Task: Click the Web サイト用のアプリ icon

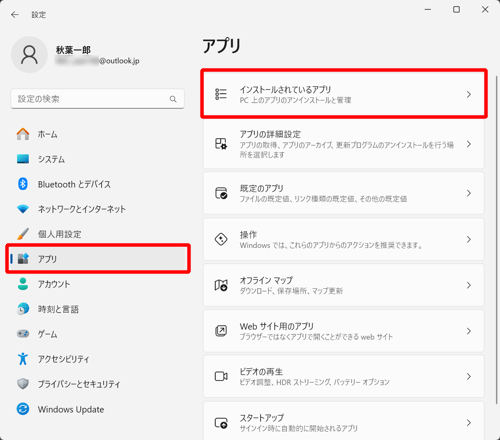Action: point(221,331)
